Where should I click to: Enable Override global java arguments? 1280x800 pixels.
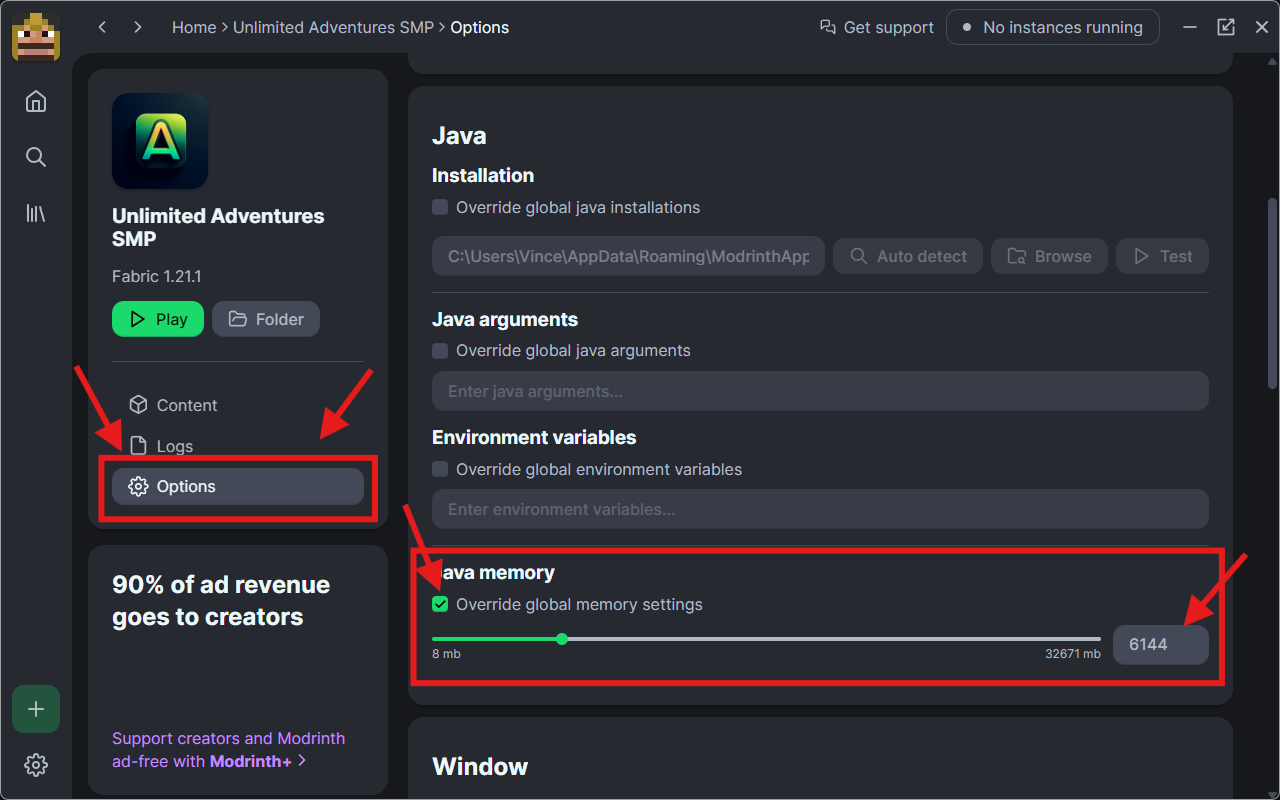440,351
